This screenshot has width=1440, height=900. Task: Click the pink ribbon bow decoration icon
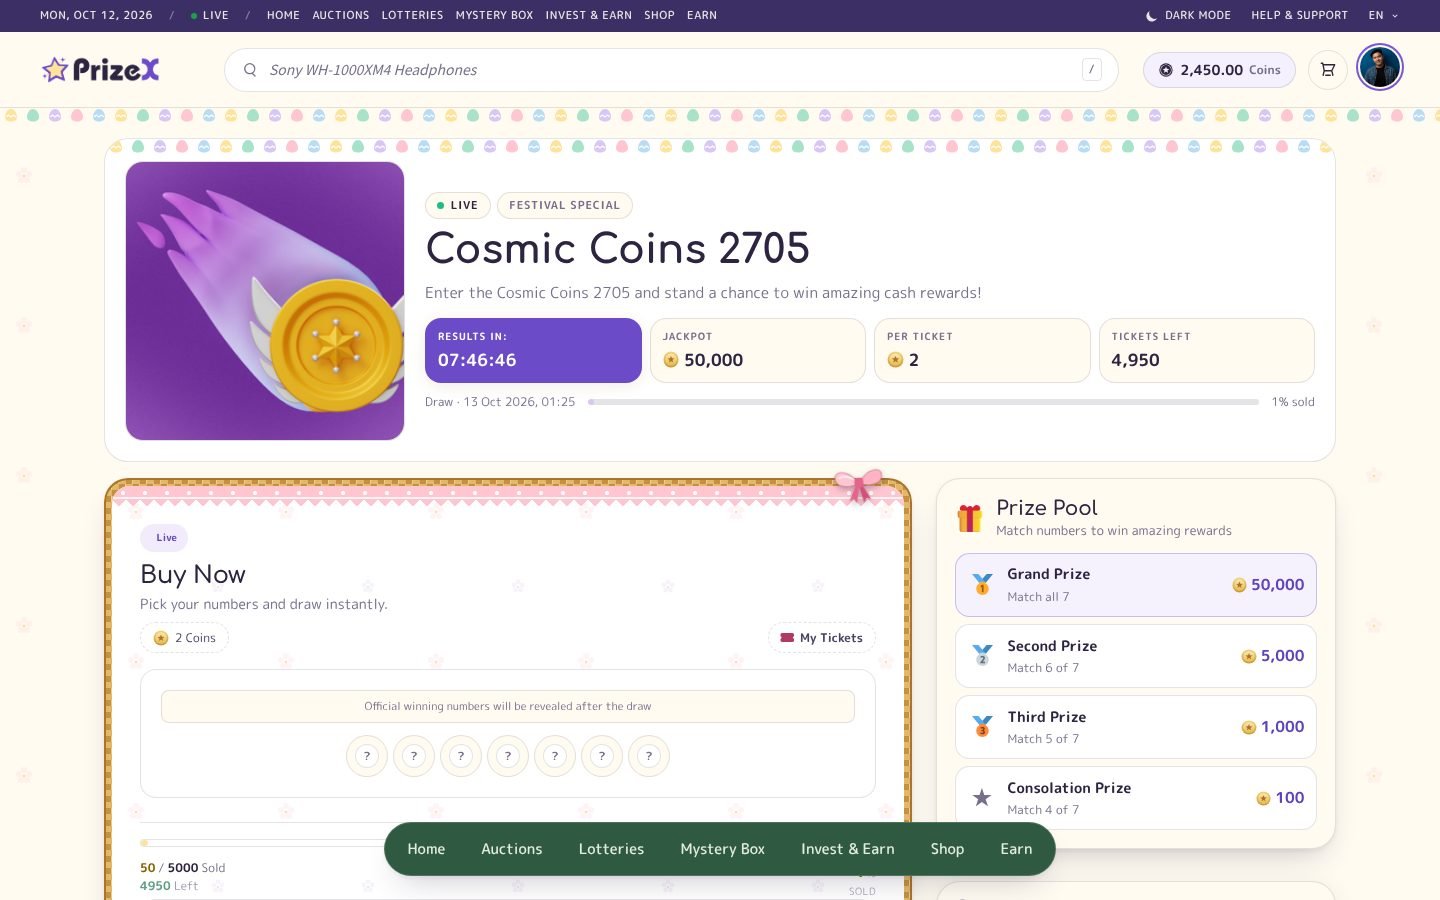(x=859, y=485)
